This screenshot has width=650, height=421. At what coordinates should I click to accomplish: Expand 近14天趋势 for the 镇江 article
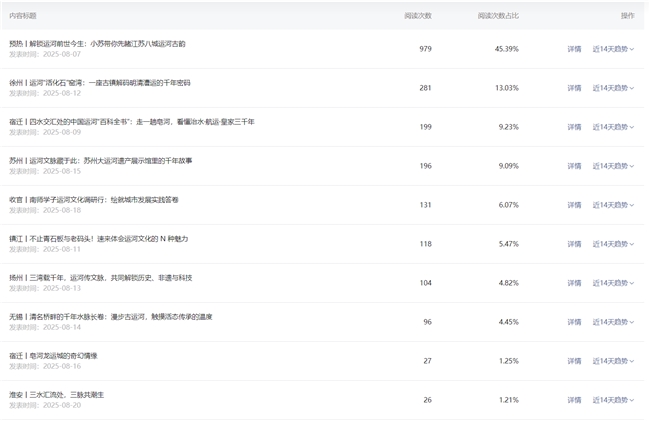pyautogui.click(x=613, y=244)
